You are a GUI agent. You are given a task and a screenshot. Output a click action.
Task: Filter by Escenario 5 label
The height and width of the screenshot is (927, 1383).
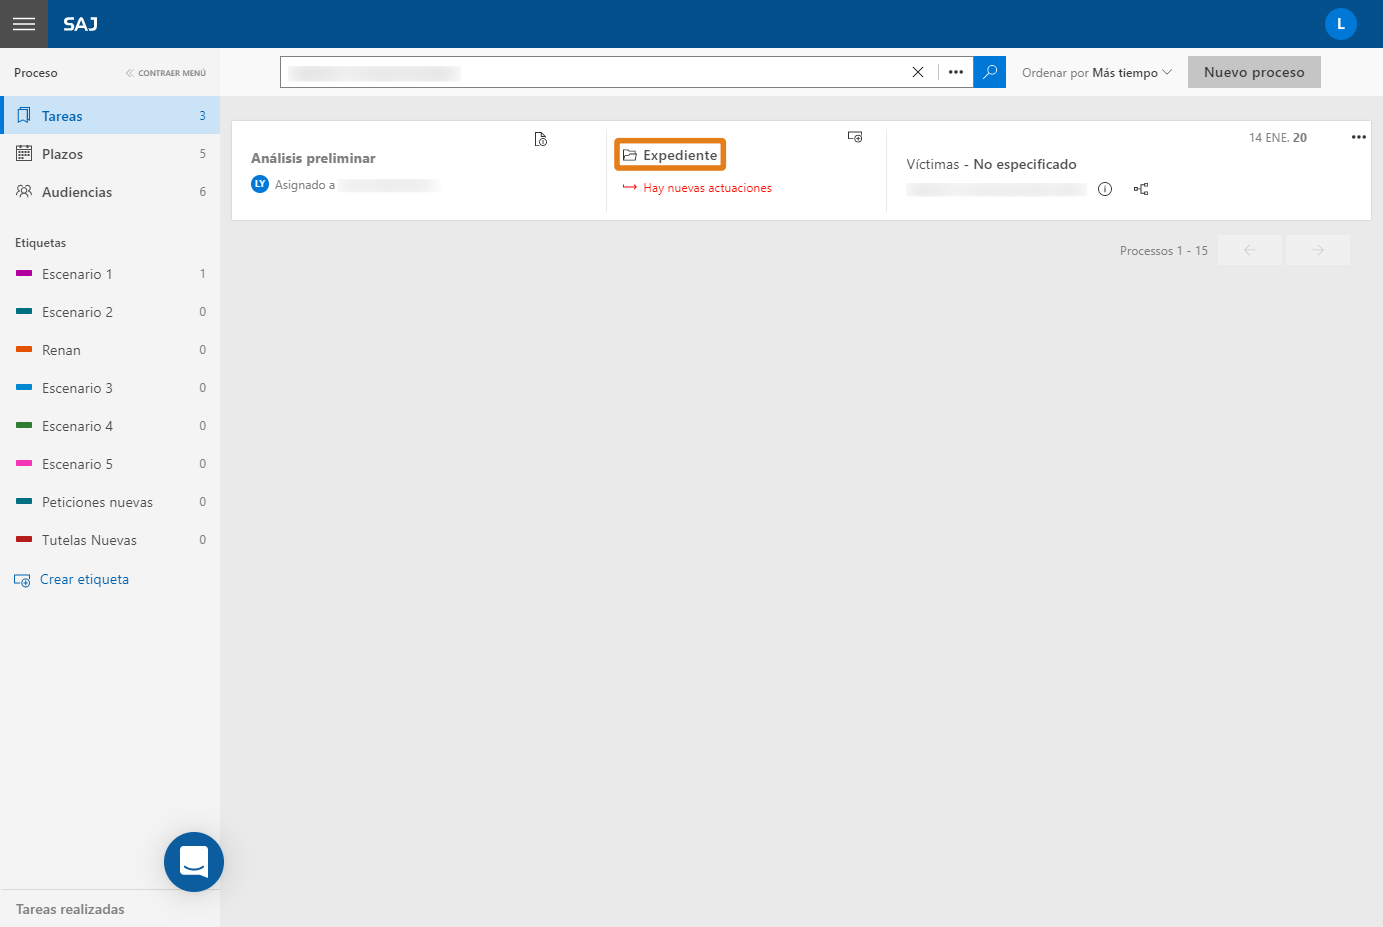[x=110, y=464]
